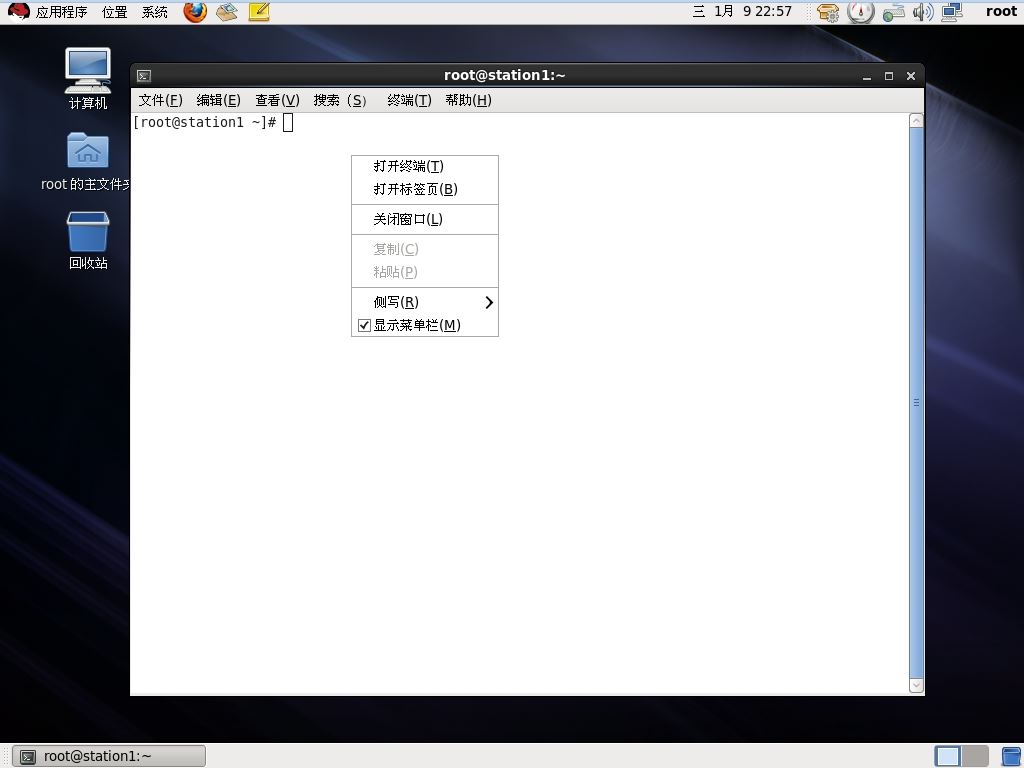Viewport: 1024px width, 768px height.
Task: Click the network computers display tray icon
Action: point(952,12)
